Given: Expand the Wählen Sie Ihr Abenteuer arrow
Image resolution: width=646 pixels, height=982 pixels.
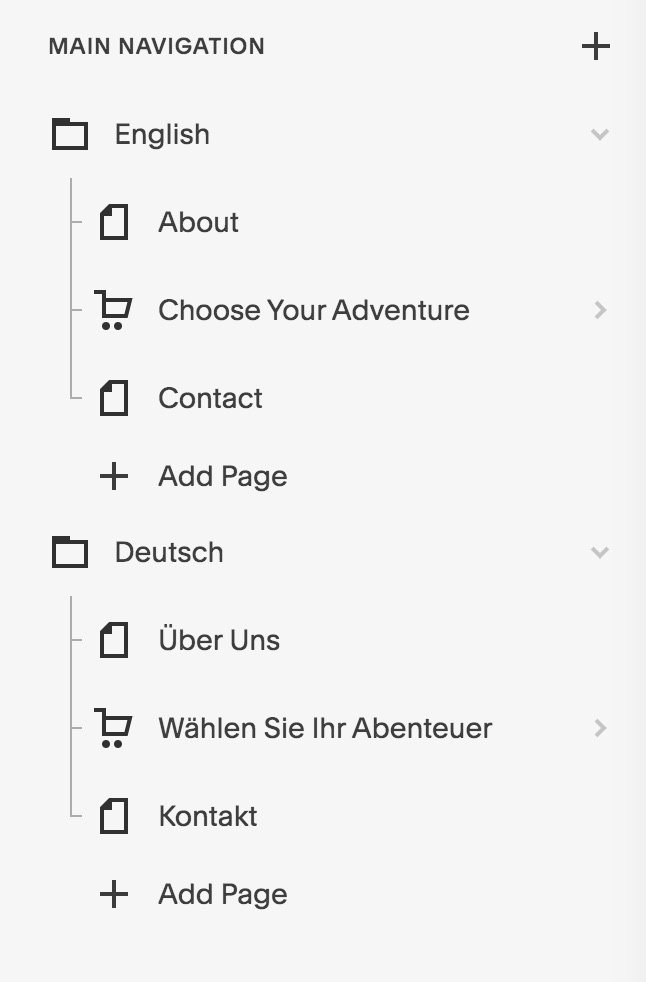Looking at the screenshot, I should 600,728.
